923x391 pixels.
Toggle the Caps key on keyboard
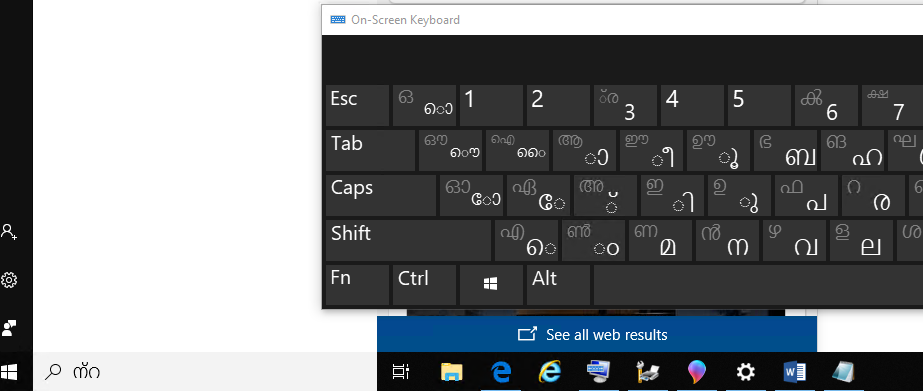381,196
